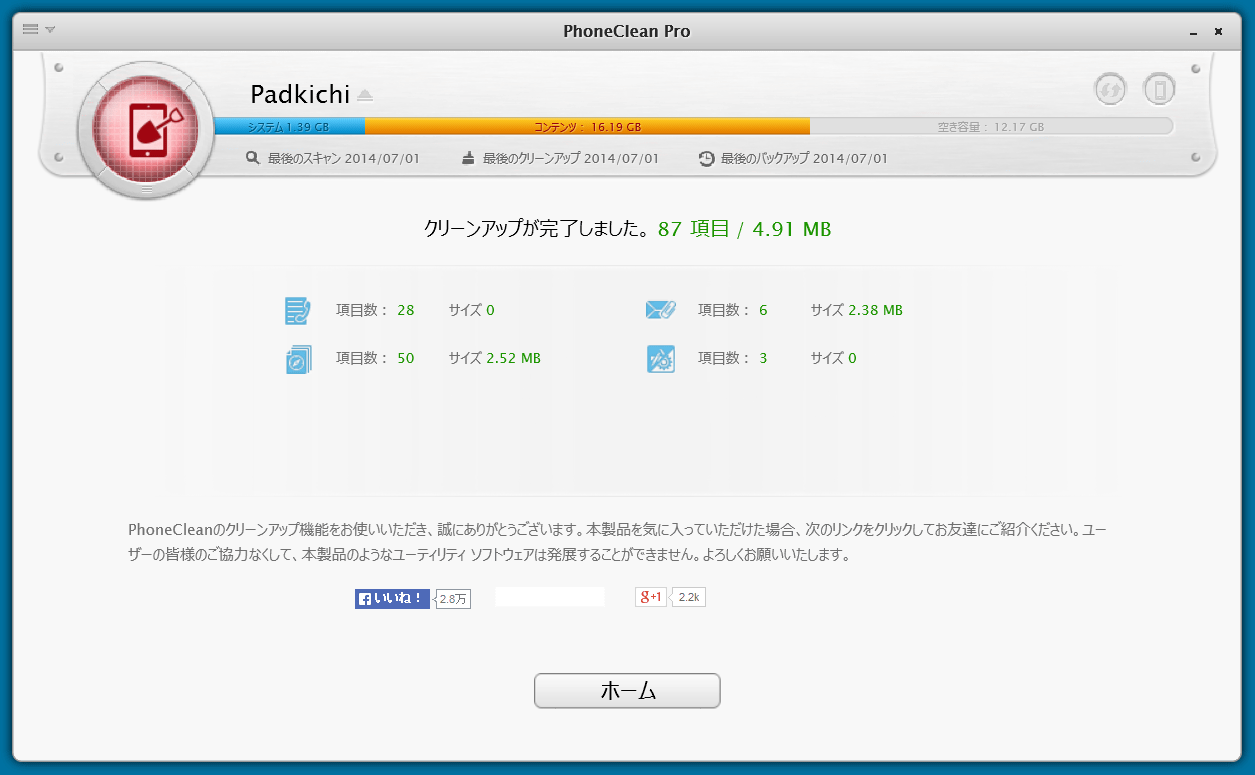
Task: Click the item count value 28
Action: [x=405, y=310]
